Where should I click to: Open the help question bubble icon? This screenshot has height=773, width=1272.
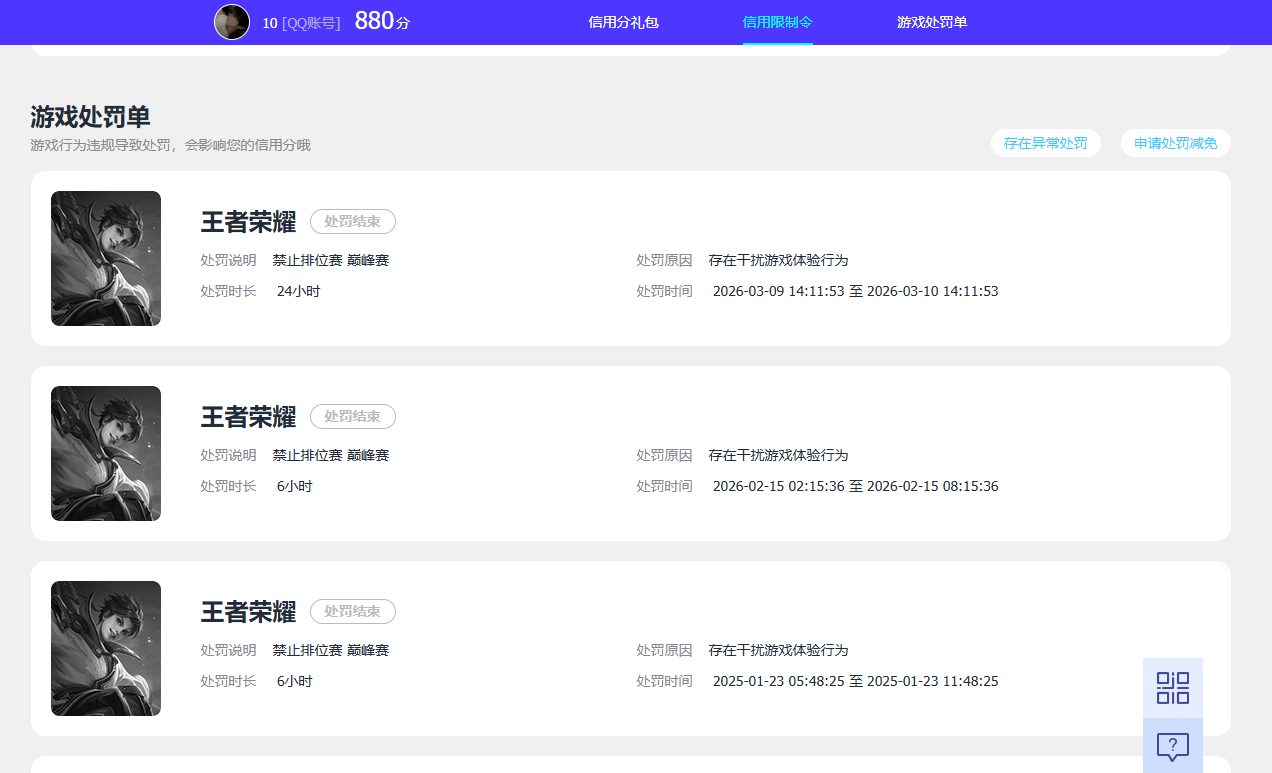tap(1173, 746)
